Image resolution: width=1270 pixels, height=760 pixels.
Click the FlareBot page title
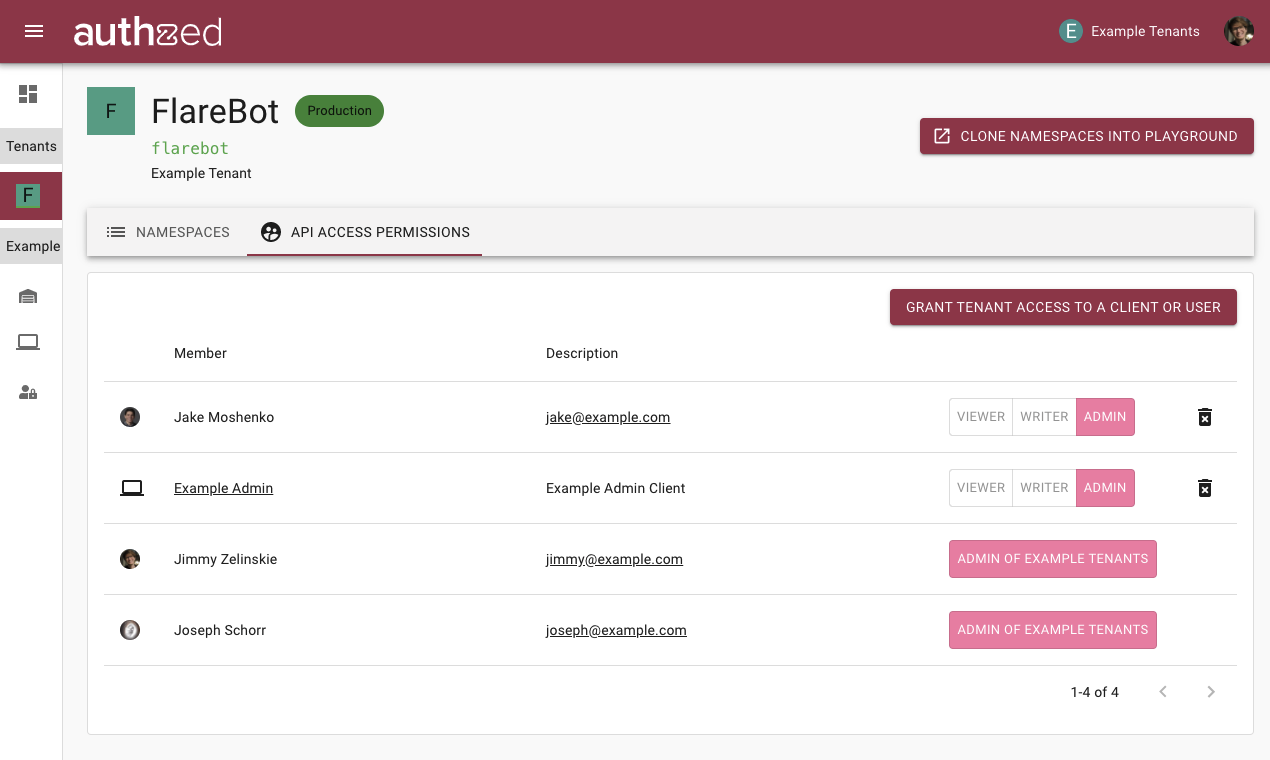point(215,111)
